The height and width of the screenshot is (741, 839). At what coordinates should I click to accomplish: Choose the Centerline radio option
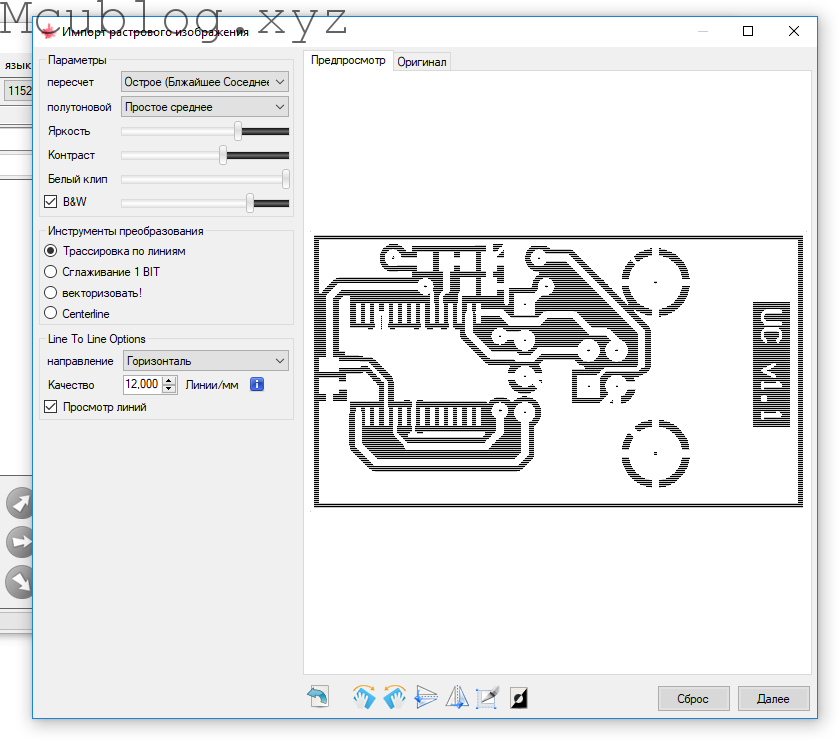52,314
